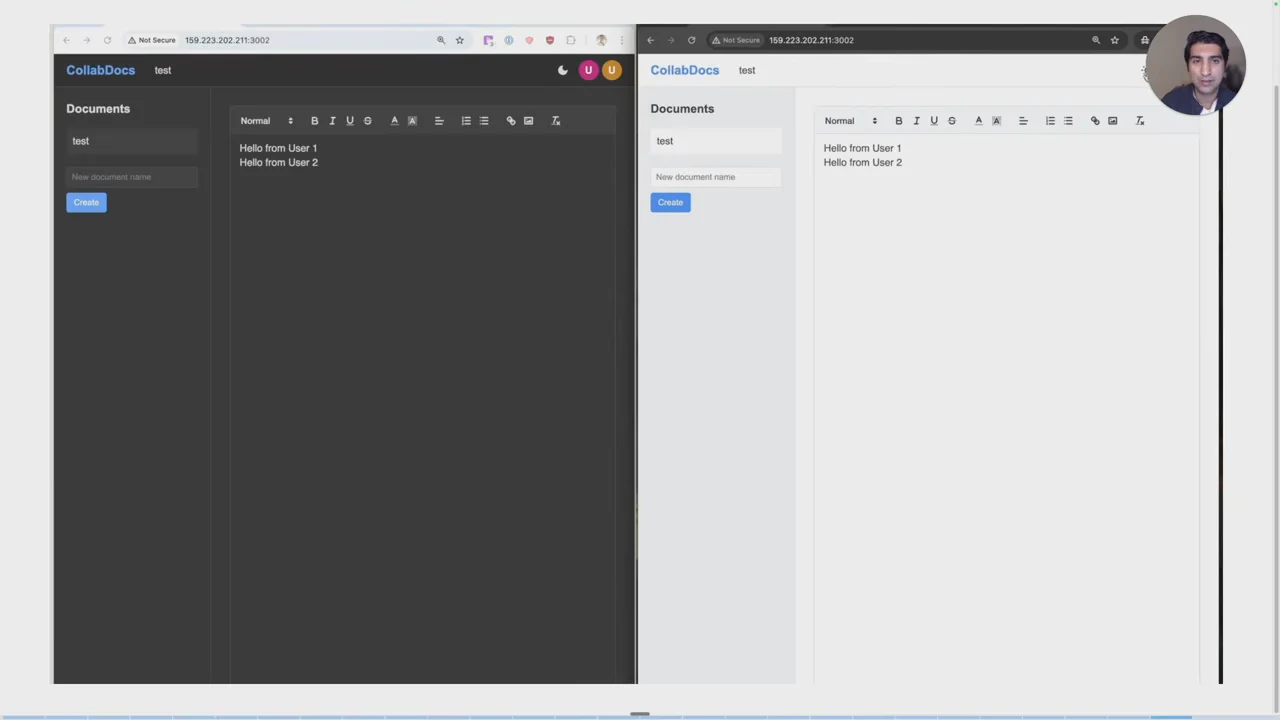Click the orange U user avatar
The image size is (1280, 720).
(611, 70)
